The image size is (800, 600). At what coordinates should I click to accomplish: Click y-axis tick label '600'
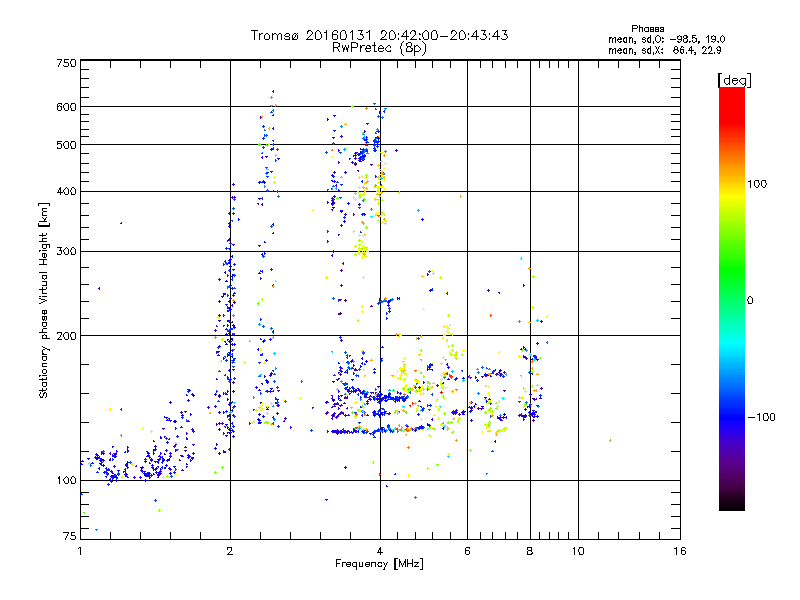pos(66,107)
